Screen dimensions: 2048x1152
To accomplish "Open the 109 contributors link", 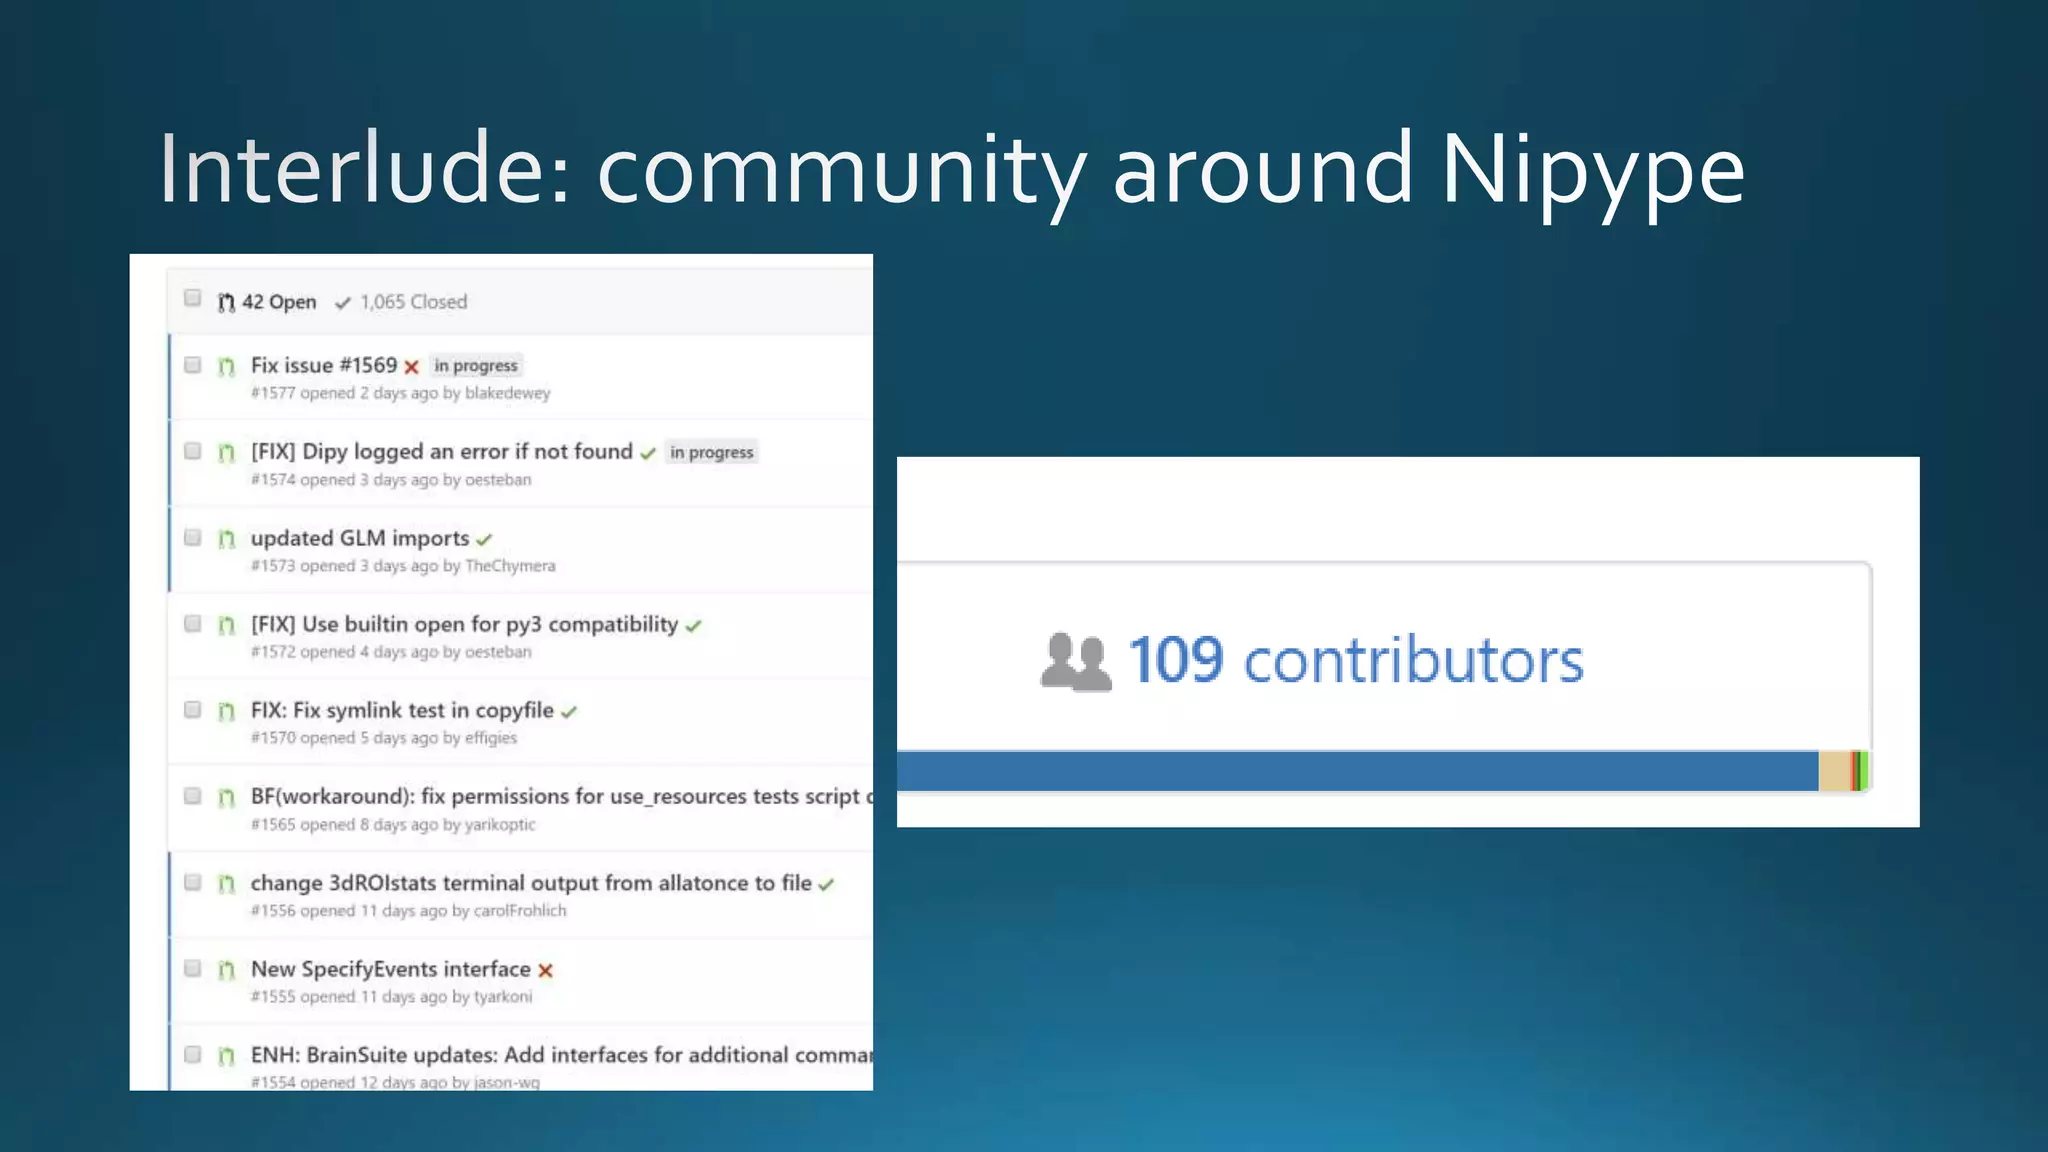I will pos(1356,661).
